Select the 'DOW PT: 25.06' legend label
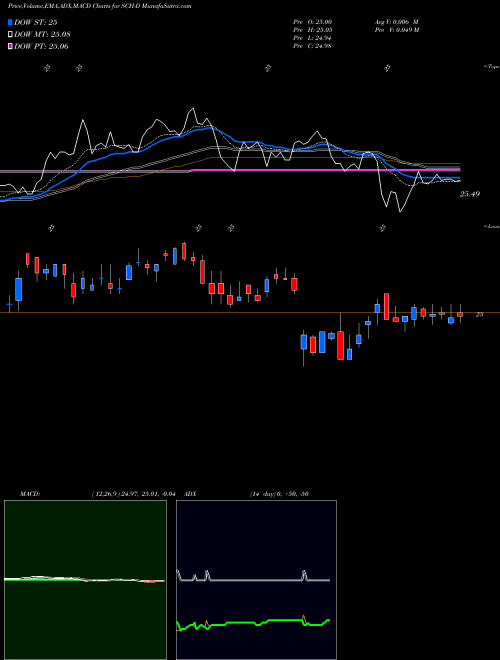 [x=41, y=46]
